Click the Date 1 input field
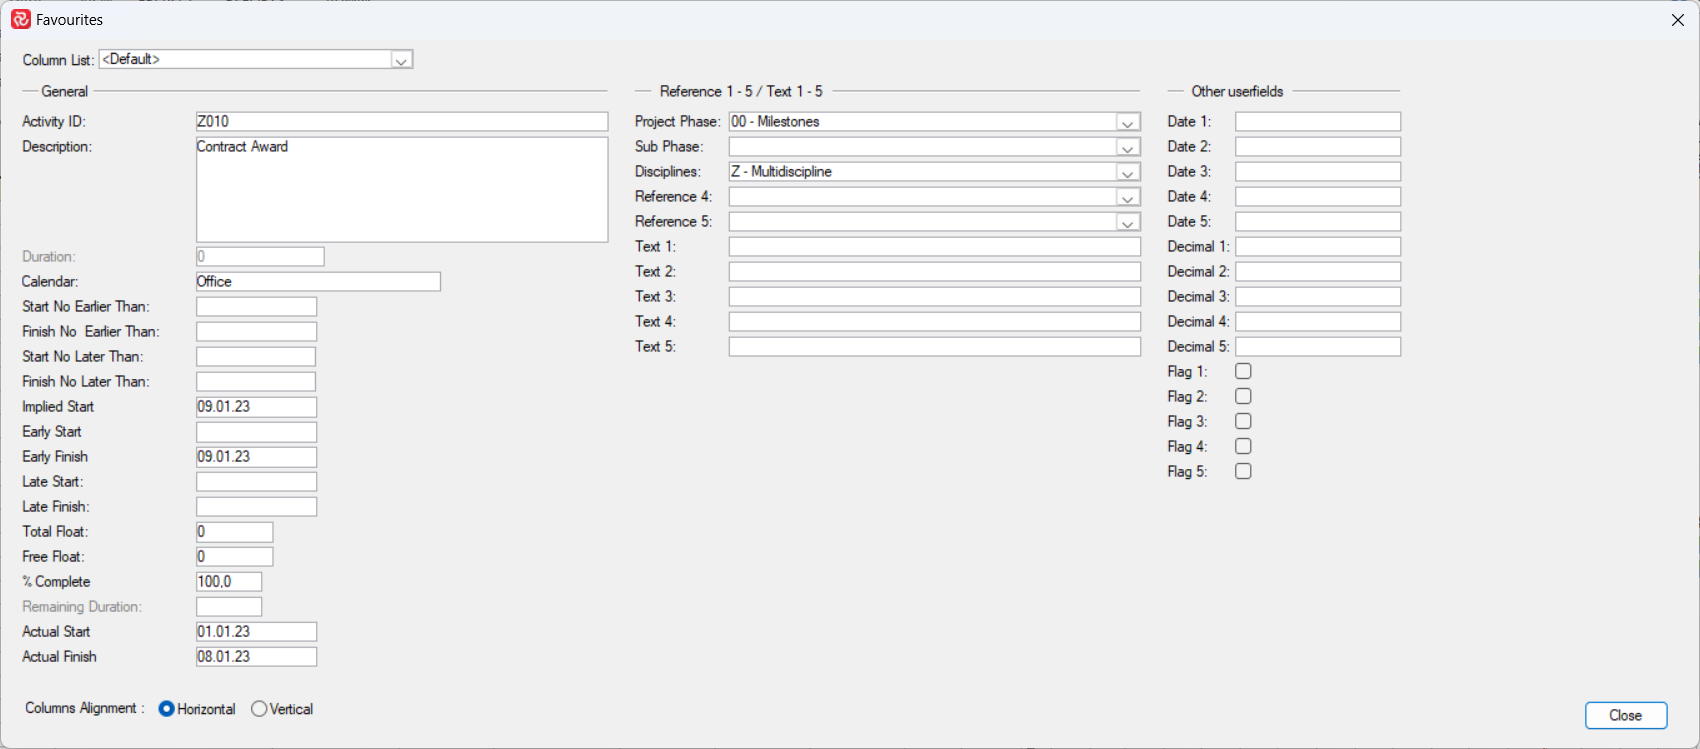 click(x=1318, y=122)
